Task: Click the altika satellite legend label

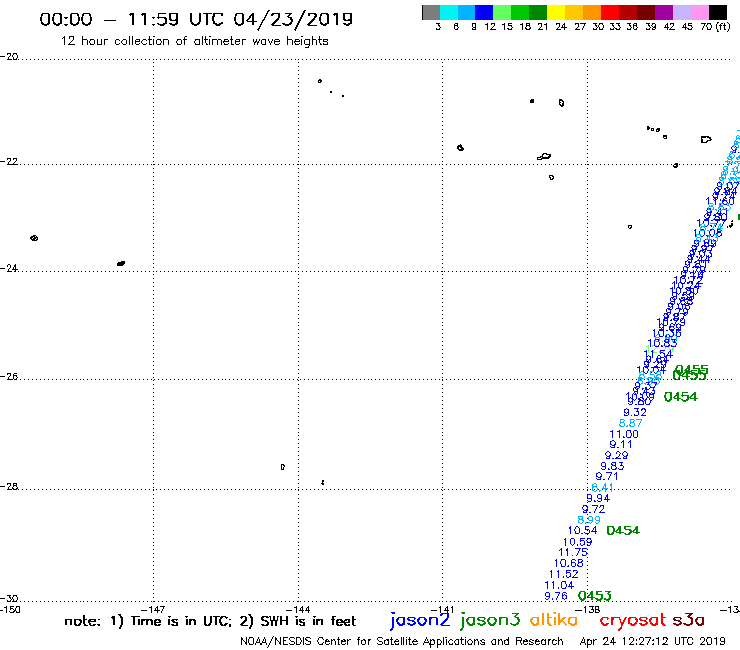Action: 554,620
